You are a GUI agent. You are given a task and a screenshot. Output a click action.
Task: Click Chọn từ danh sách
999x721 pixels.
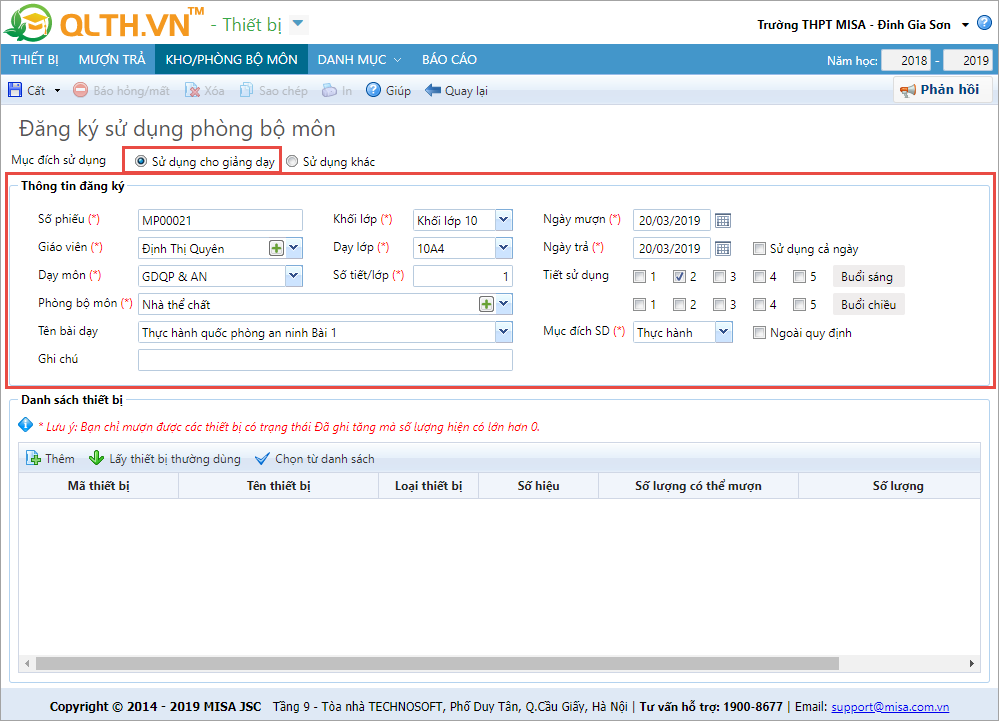coord(315,459)
